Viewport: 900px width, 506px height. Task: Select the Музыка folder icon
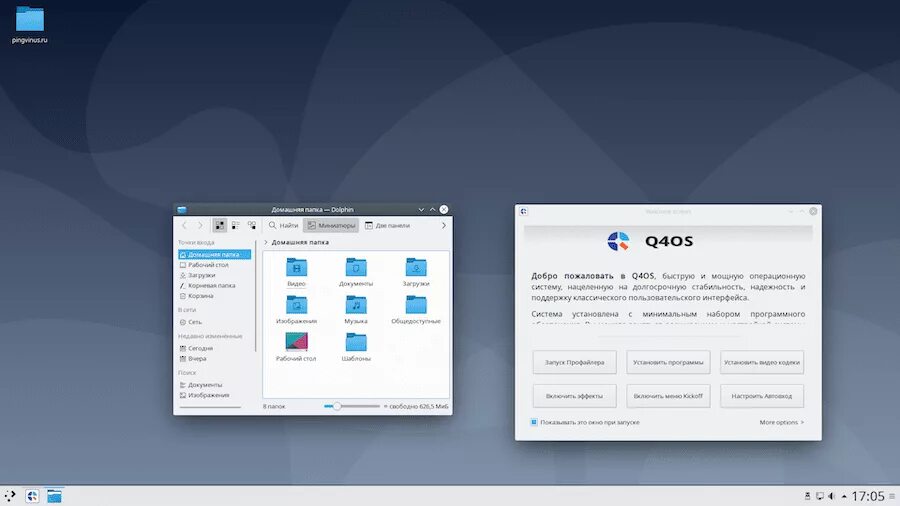(356, 305)
